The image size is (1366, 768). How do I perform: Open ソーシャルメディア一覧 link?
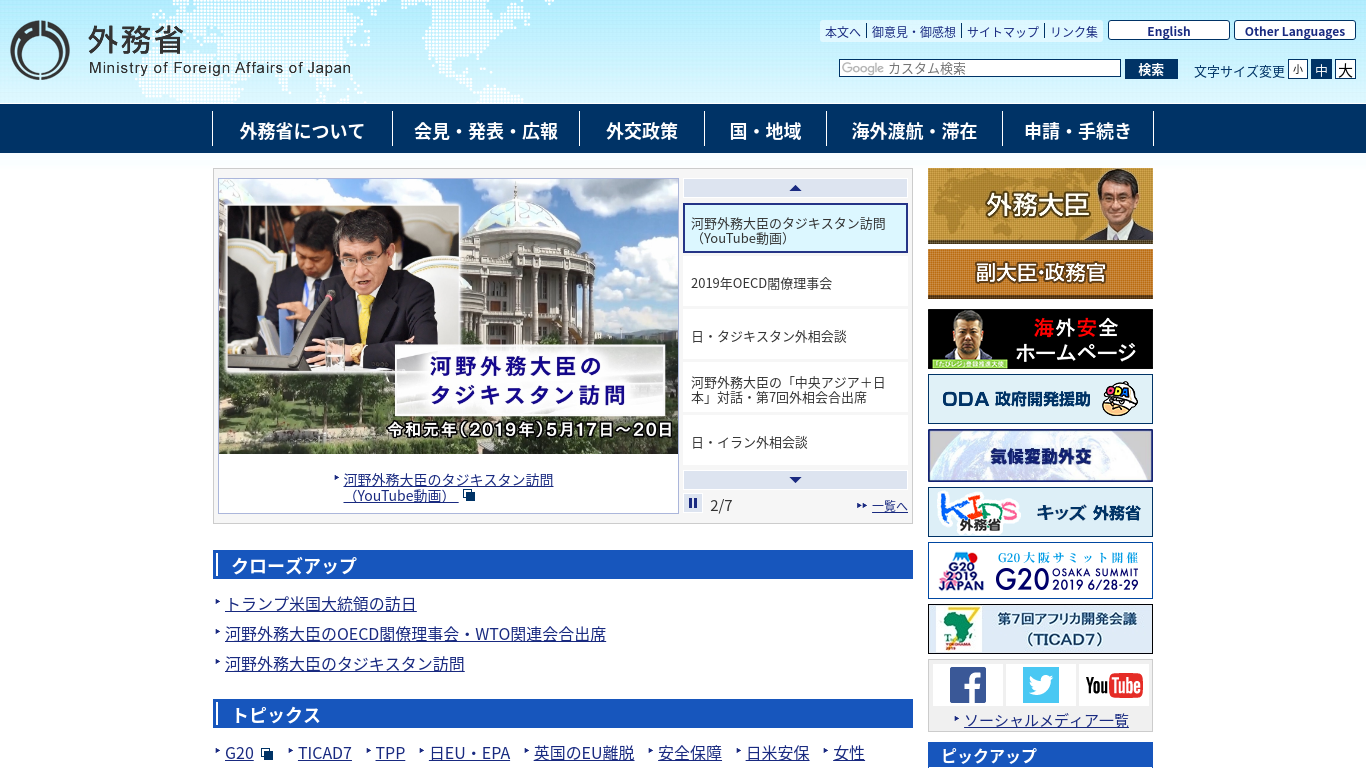point(1046,720)
